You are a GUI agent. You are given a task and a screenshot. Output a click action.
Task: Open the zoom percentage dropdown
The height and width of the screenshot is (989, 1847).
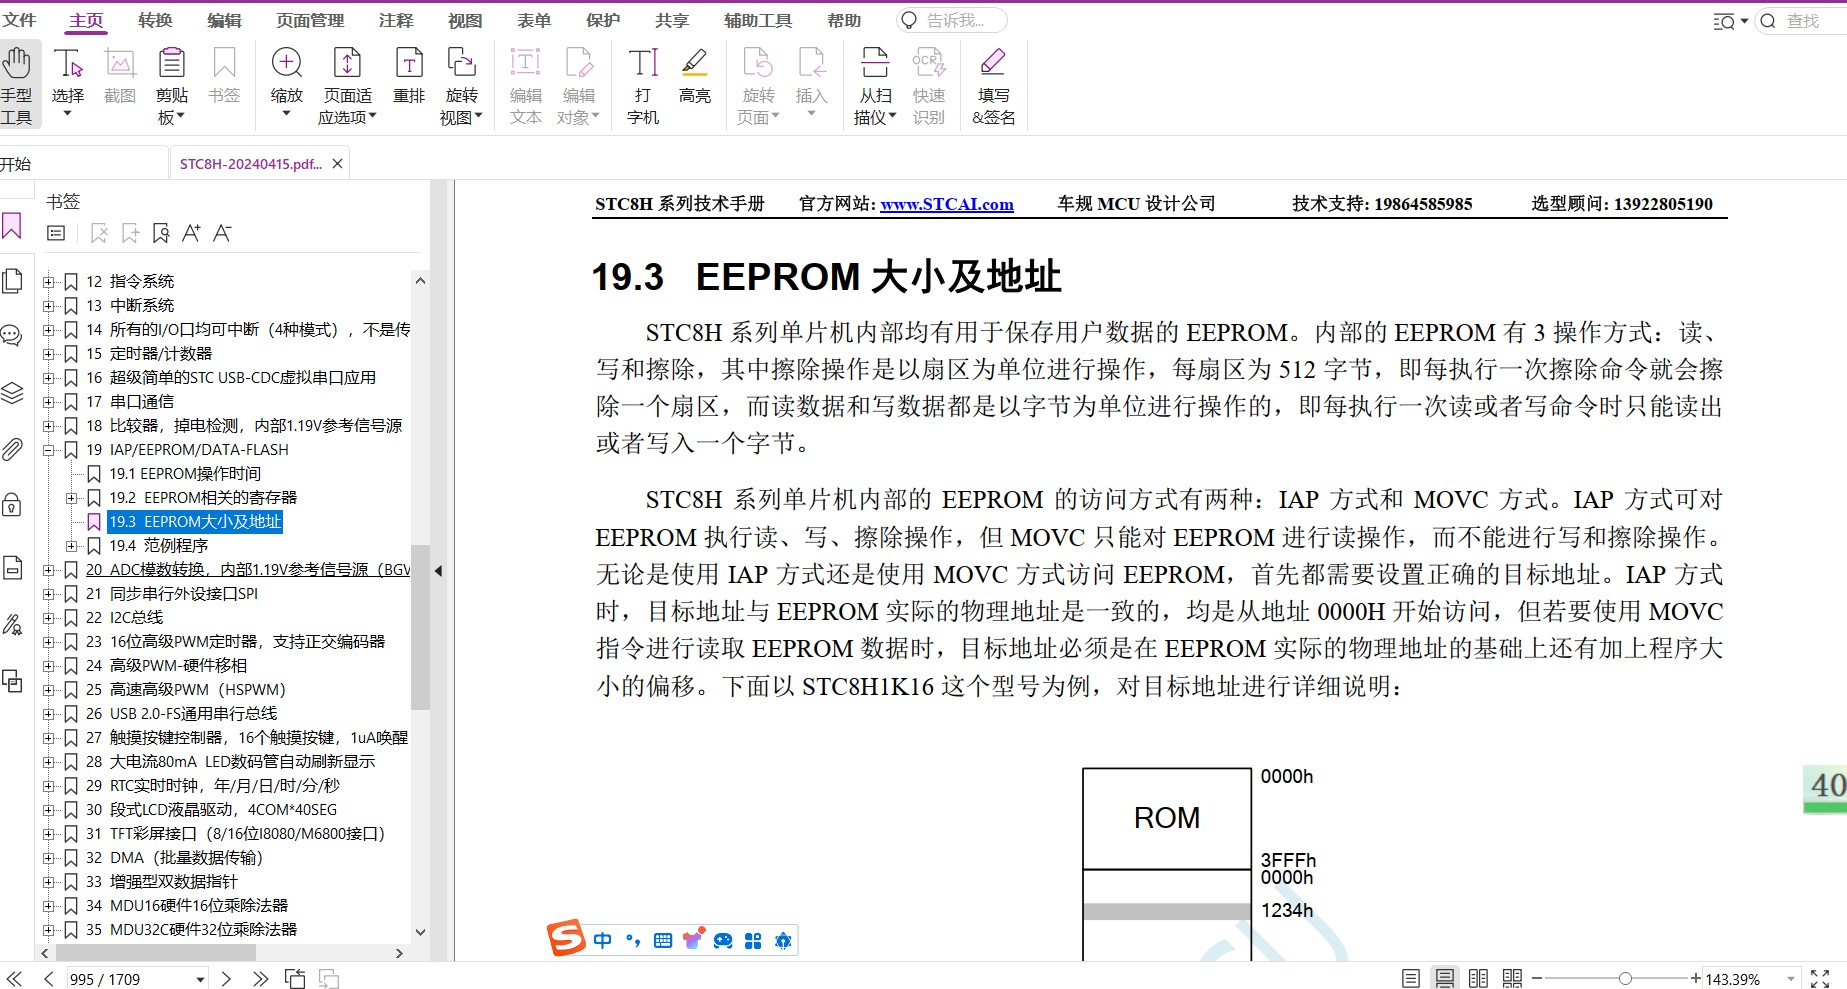[x=1790, y=980]
